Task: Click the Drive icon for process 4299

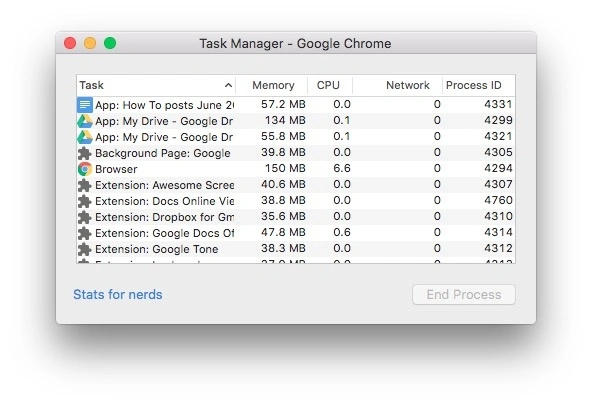Action: 85,121
